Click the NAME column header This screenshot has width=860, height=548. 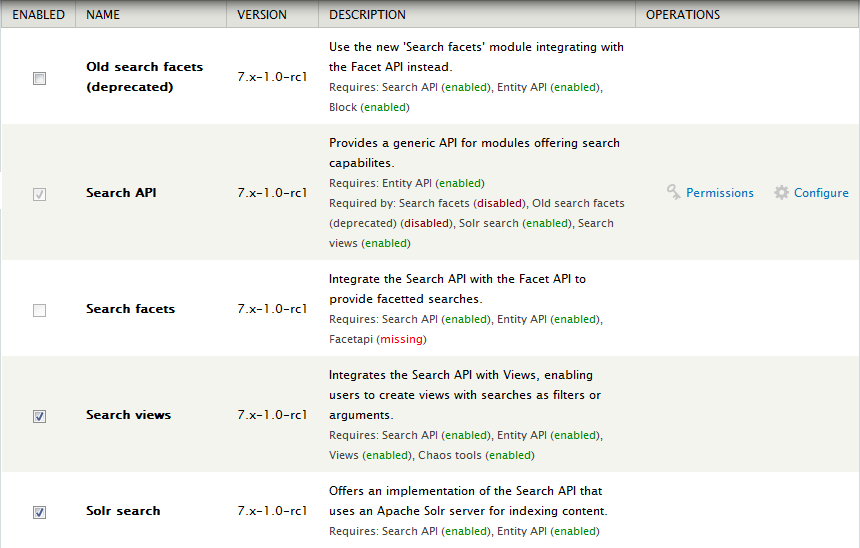tap(104, 15)
